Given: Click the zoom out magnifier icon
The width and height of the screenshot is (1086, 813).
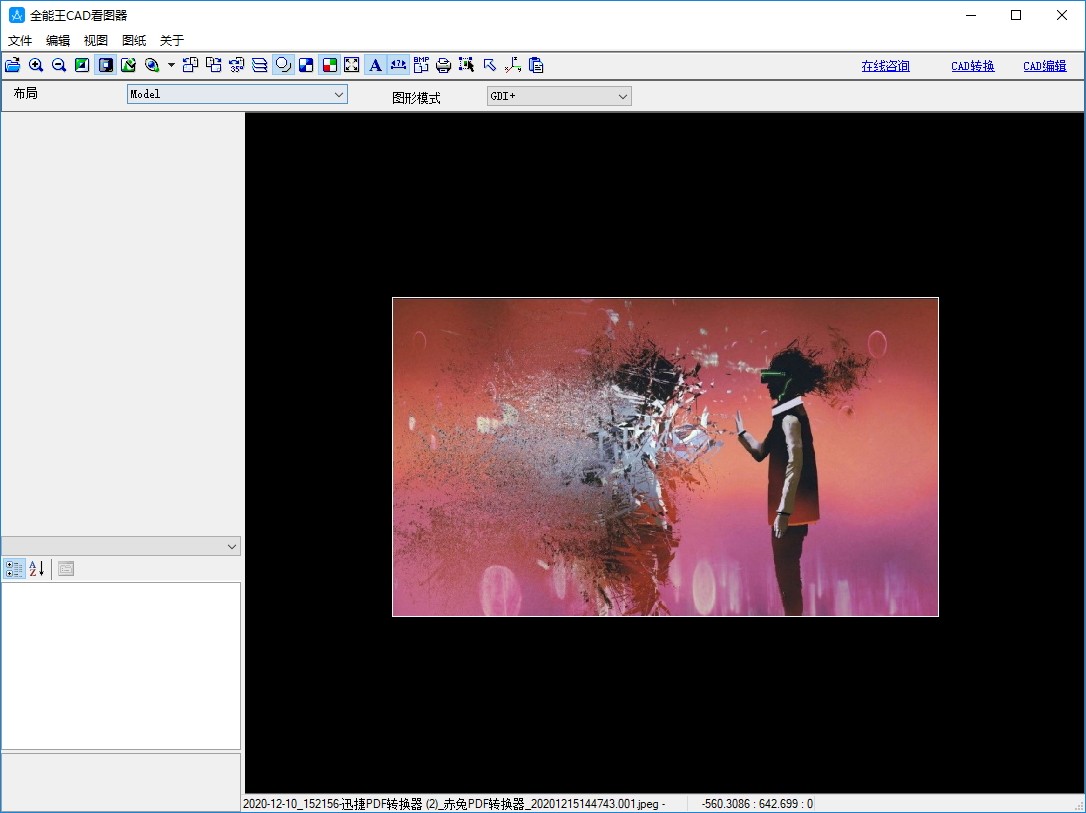Looking at the screenshot, I should [x=59, y=66].
